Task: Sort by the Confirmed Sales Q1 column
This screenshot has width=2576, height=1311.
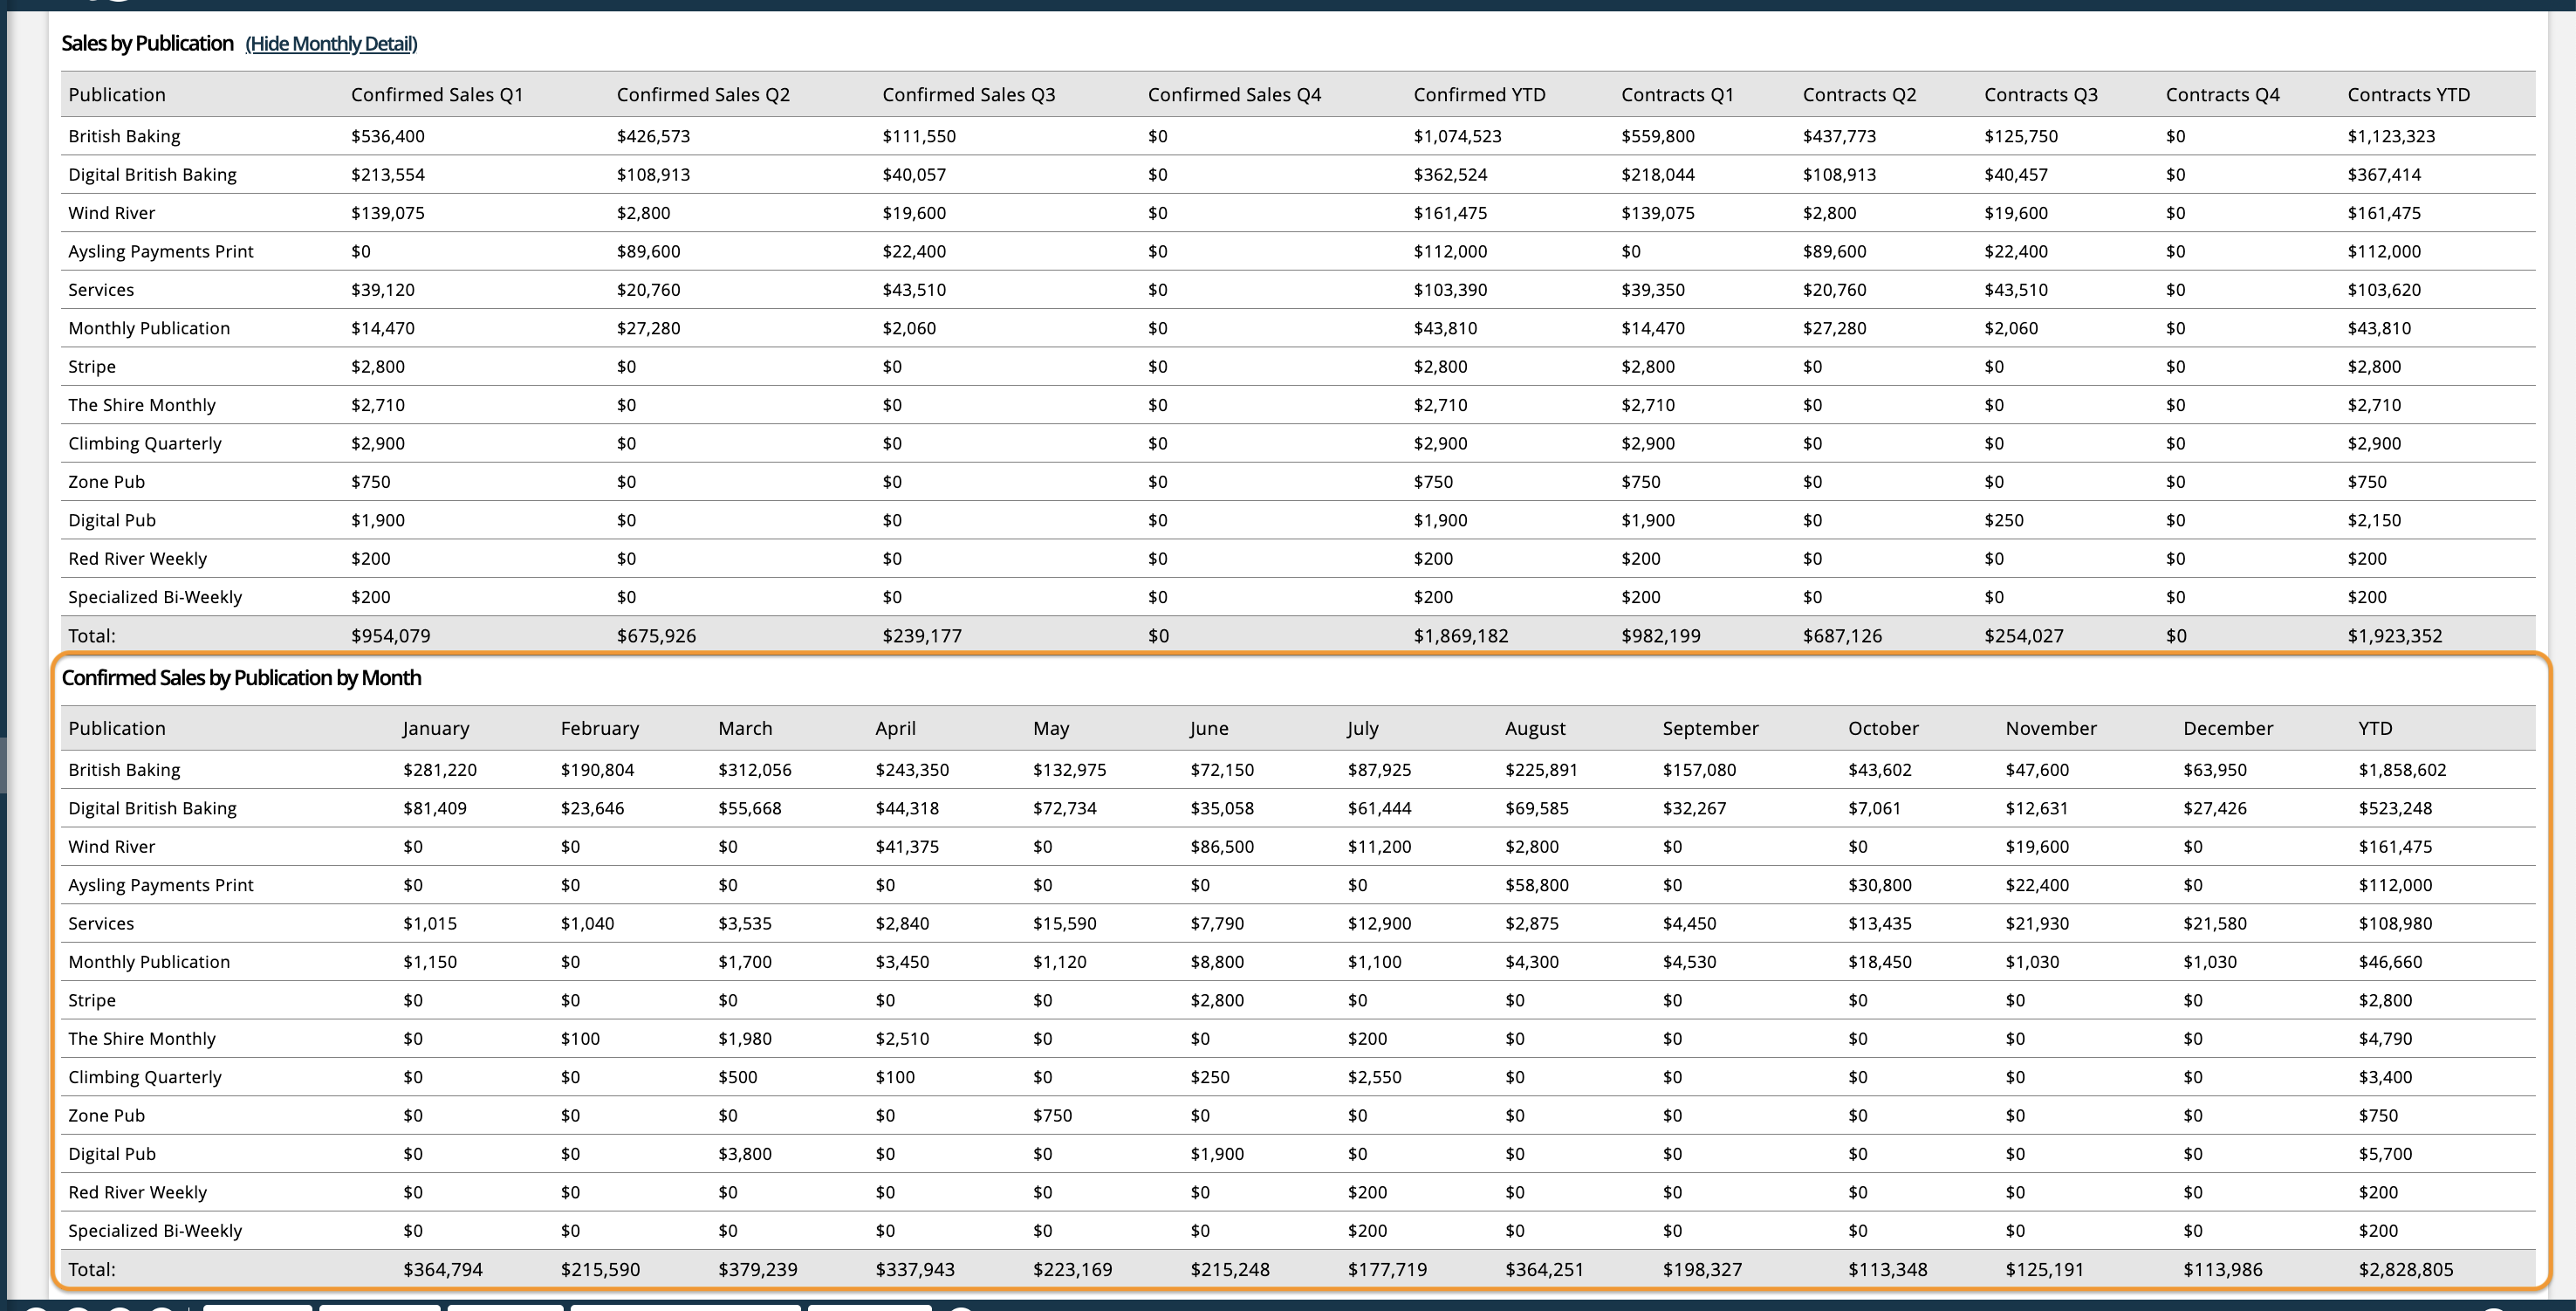Action: (x=436, y=94)
